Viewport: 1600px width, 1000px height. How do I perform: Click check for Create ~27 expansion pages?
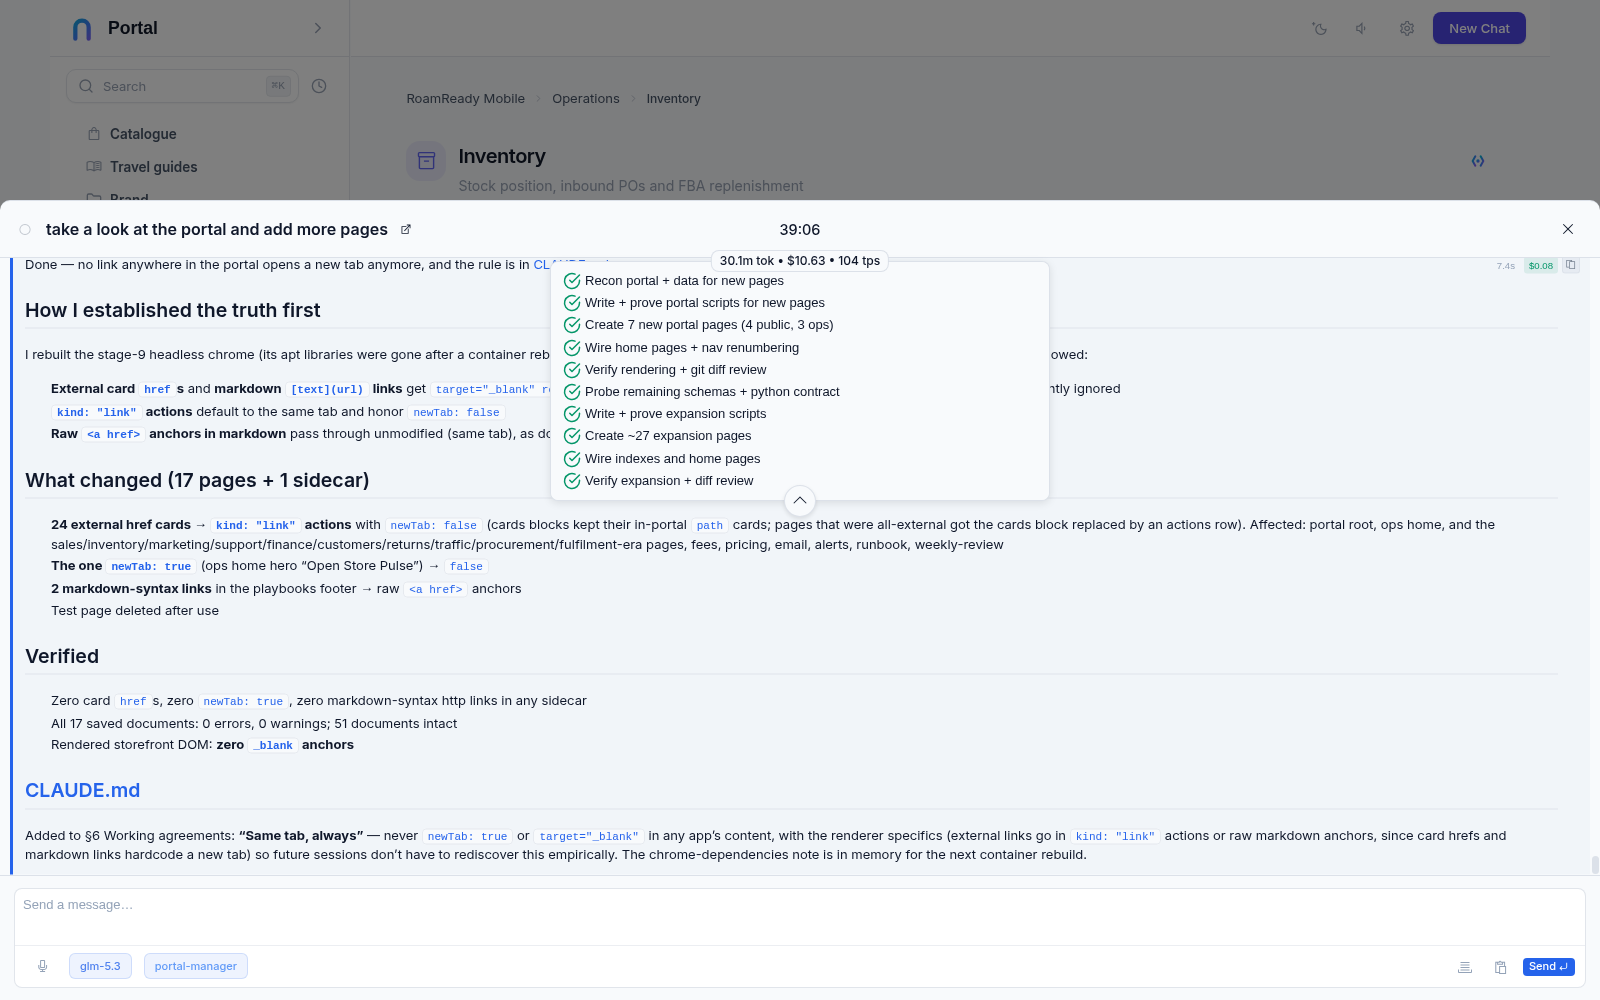(572, 436)
